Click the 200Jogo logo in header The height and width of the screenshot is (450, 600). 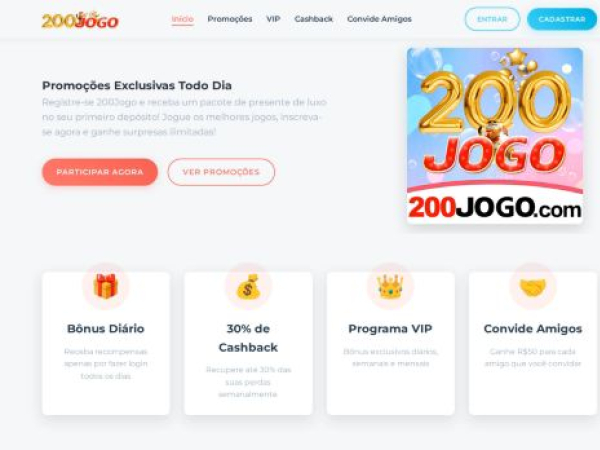coord(80,20)
